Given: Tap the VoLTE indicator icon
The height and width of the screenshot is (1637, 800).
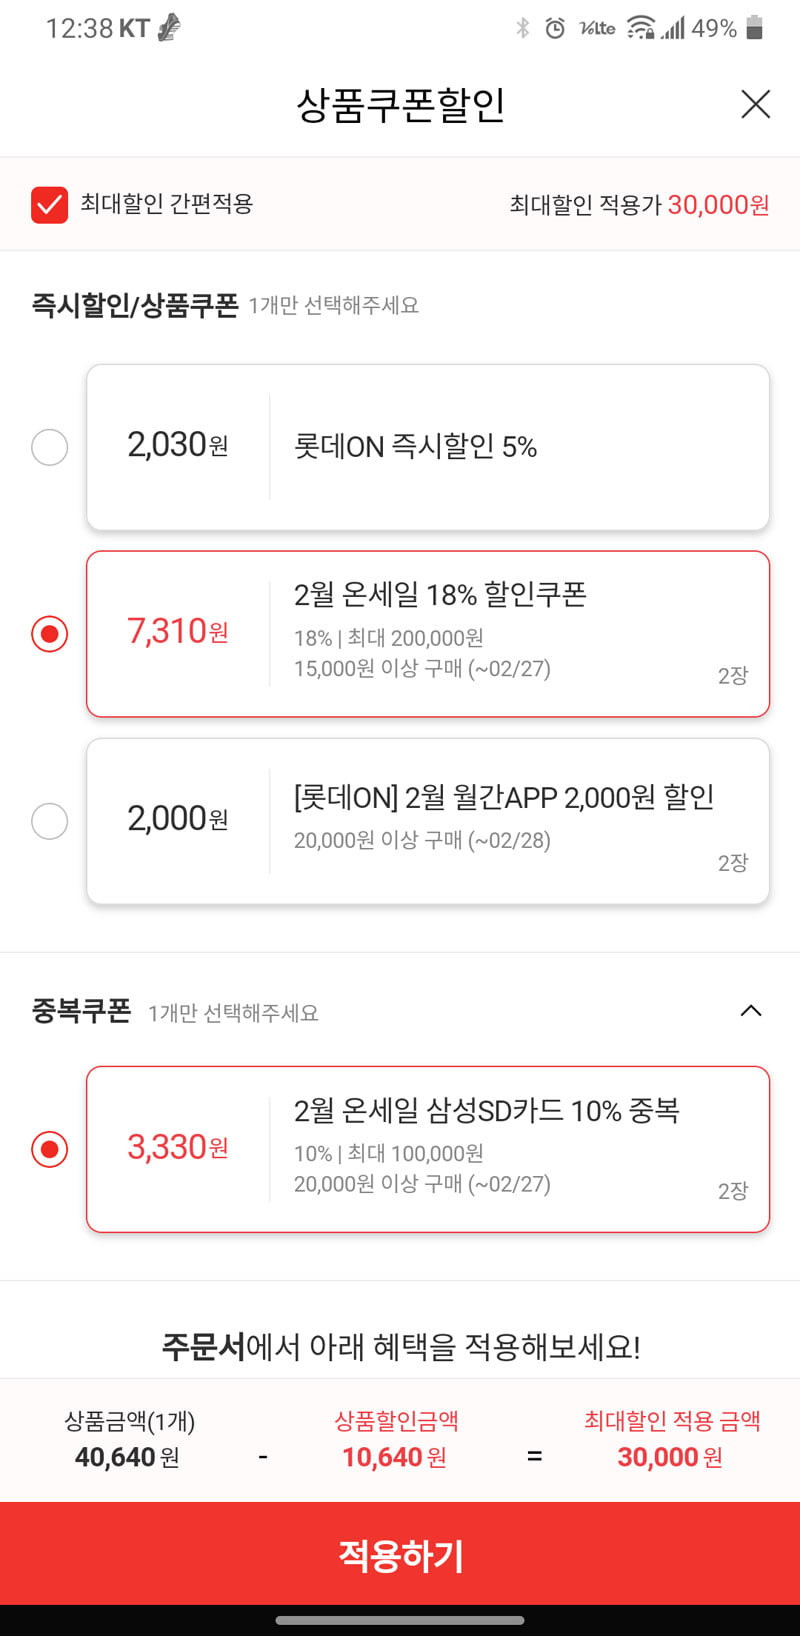Looking at the screenshot, I should pyautogui.click(x=597, y=28).
